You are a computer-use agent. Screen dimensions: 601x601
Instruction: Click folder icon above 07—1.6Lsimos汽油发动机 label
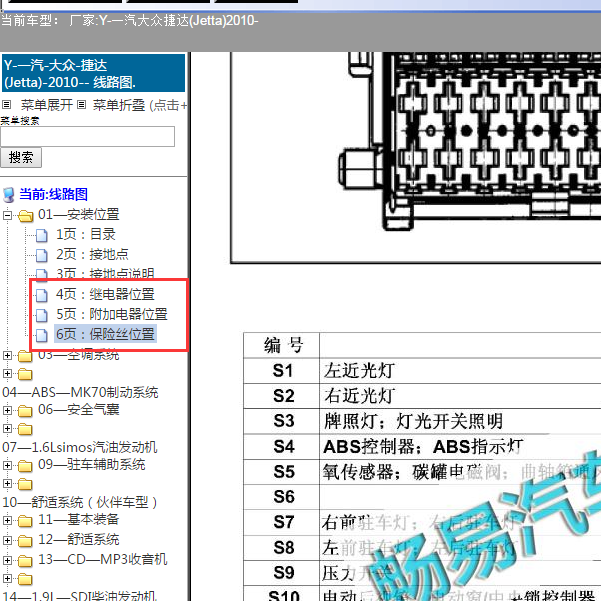point(25,429)
